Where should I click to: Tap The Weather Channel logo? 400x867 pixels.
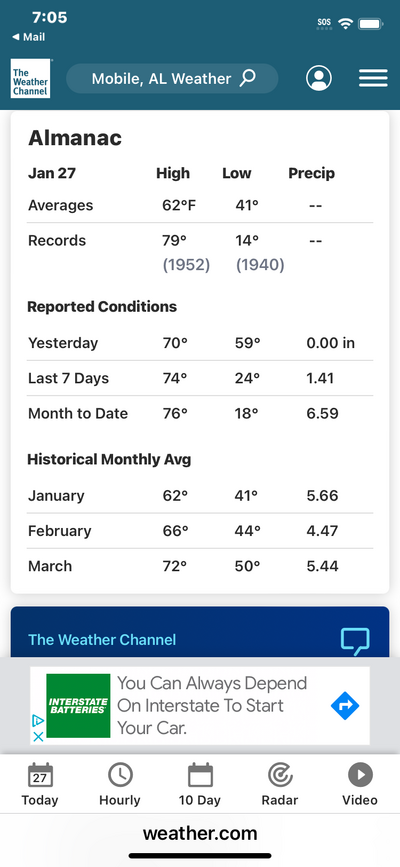pyautogui.click(x=30, y=79)
